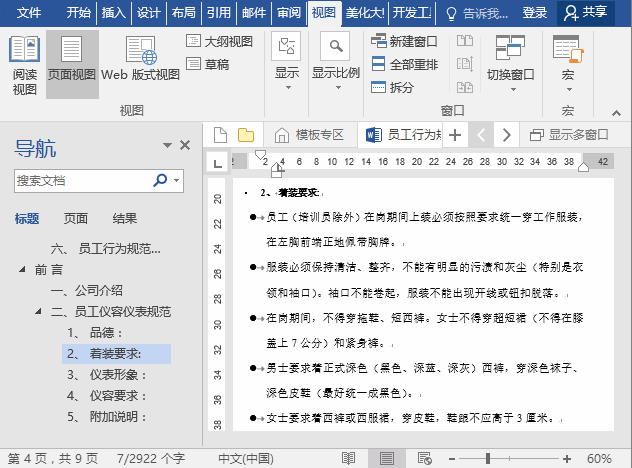
Task: Close the navigation pane
Action: click(185, 145)
